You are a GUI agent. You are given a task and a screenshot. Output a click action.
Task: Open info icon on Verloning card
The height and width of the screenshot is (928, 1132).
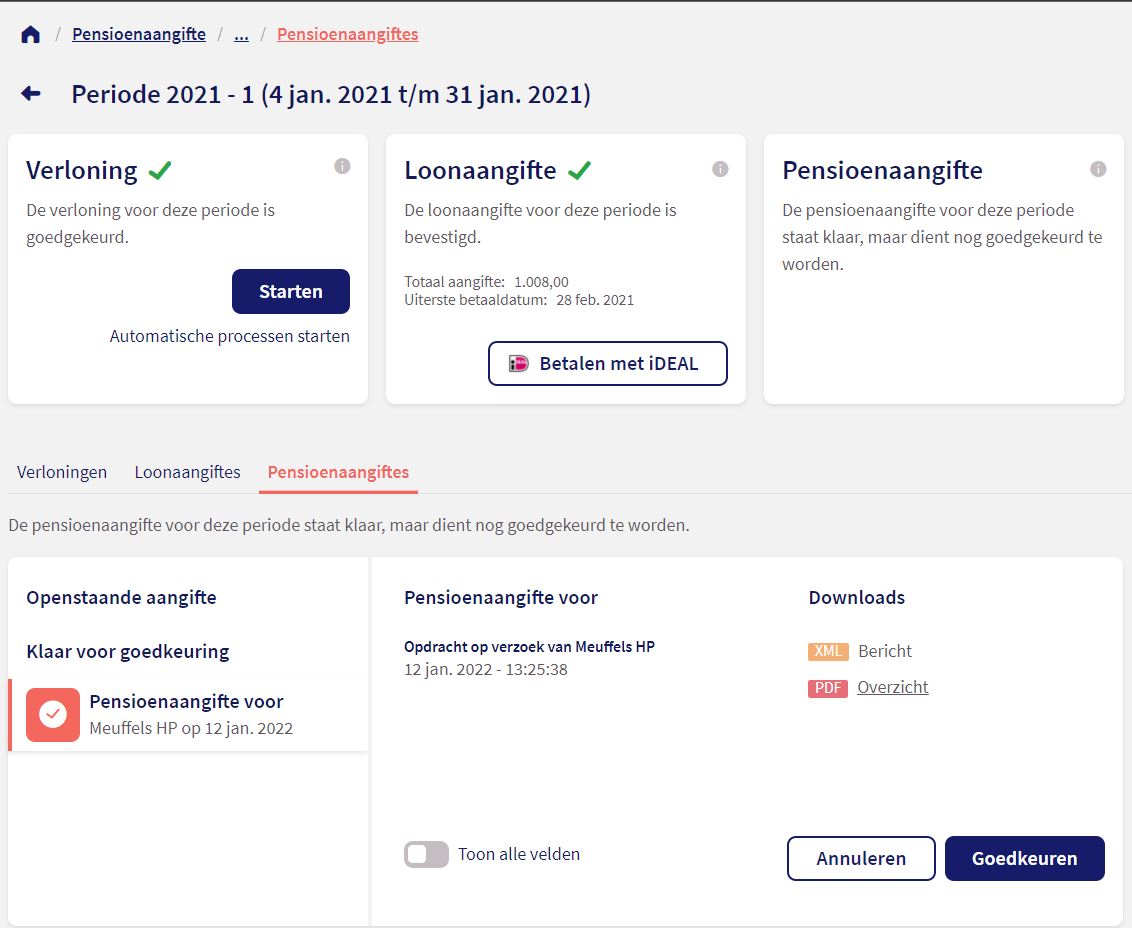pyautogui.click(x=342, y=167)
